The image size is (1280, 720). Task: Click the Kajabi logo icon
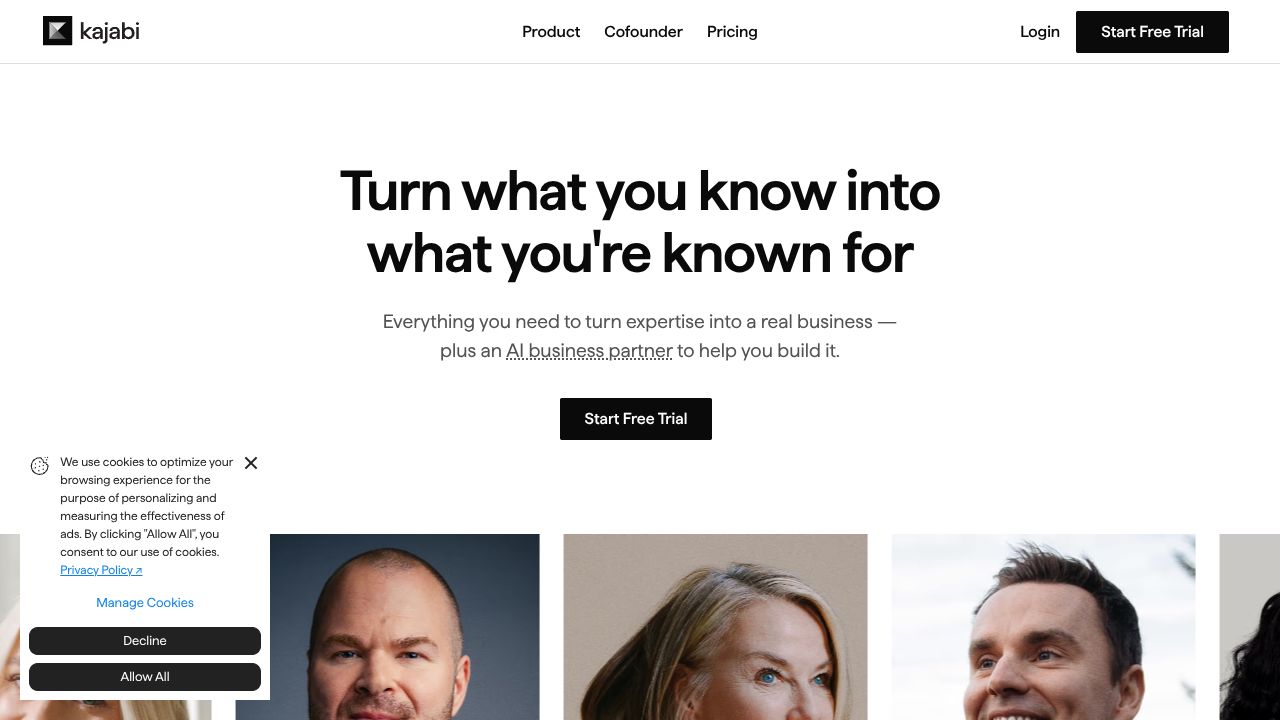click(x=58, y=31)
